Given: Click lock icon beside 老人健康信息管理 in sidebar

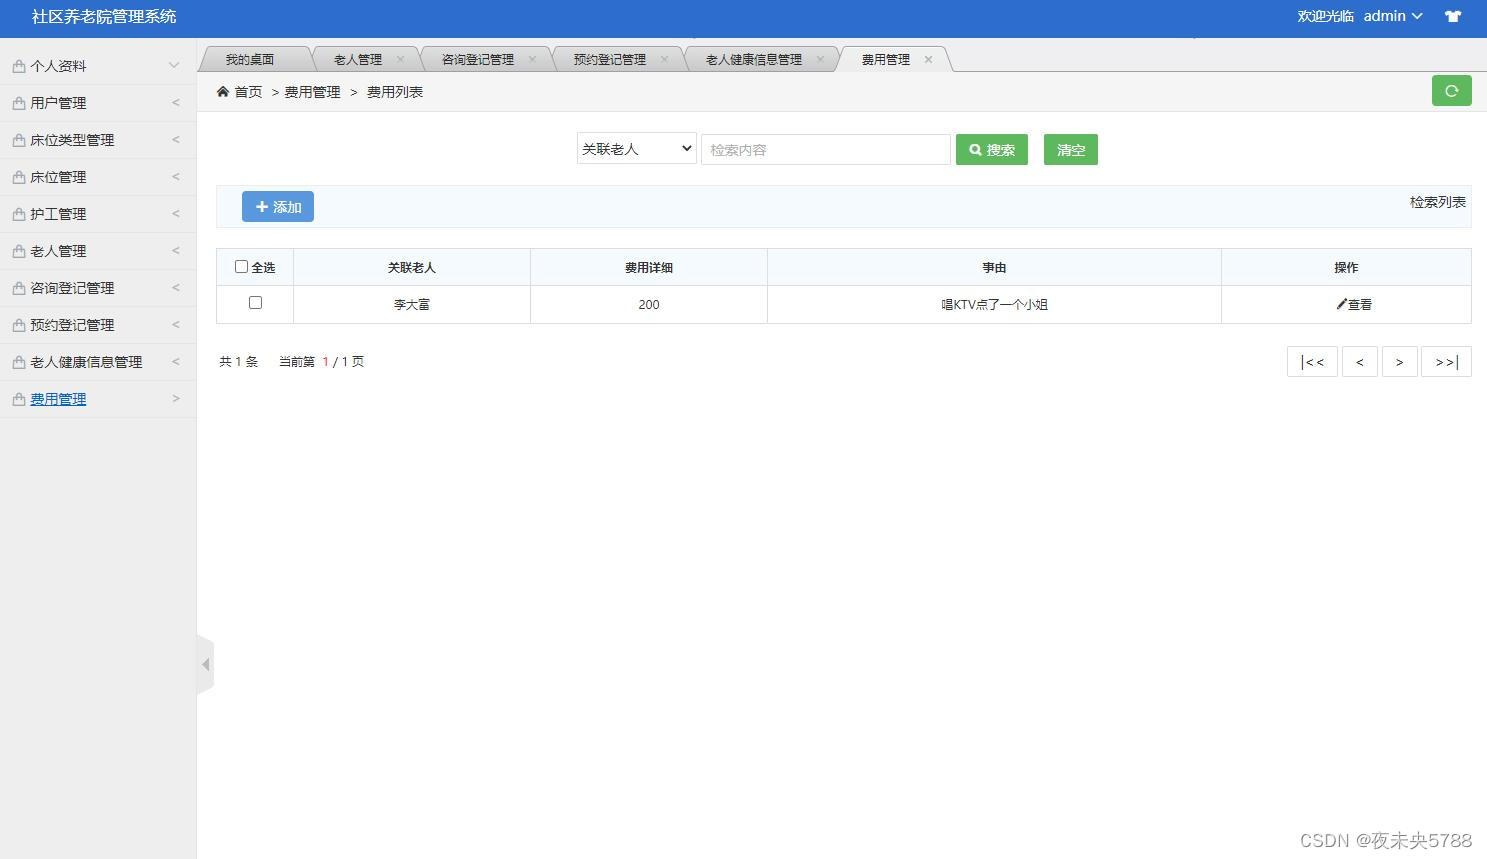Looking at the screenshot, I should (19, 362).
